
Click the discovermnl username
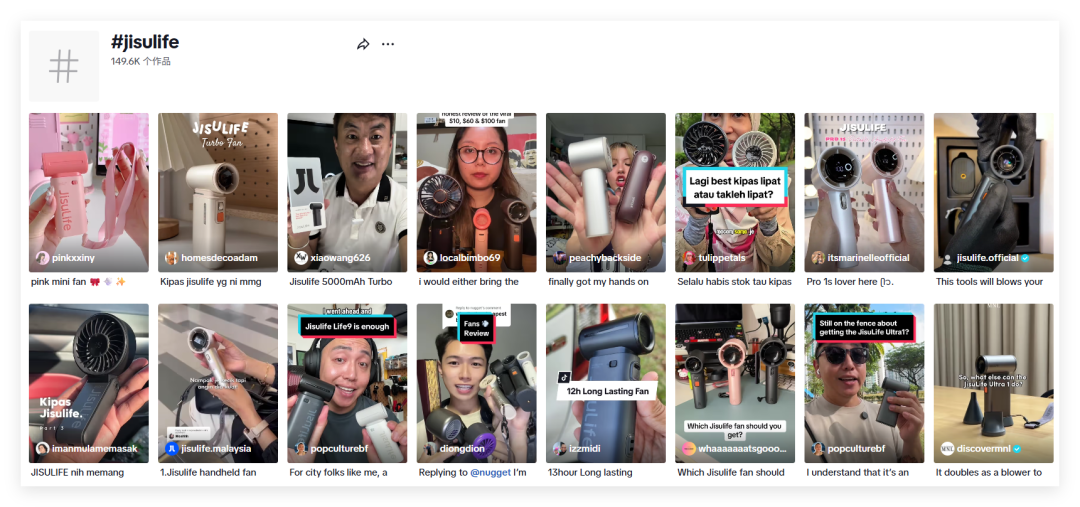[983, 448]
